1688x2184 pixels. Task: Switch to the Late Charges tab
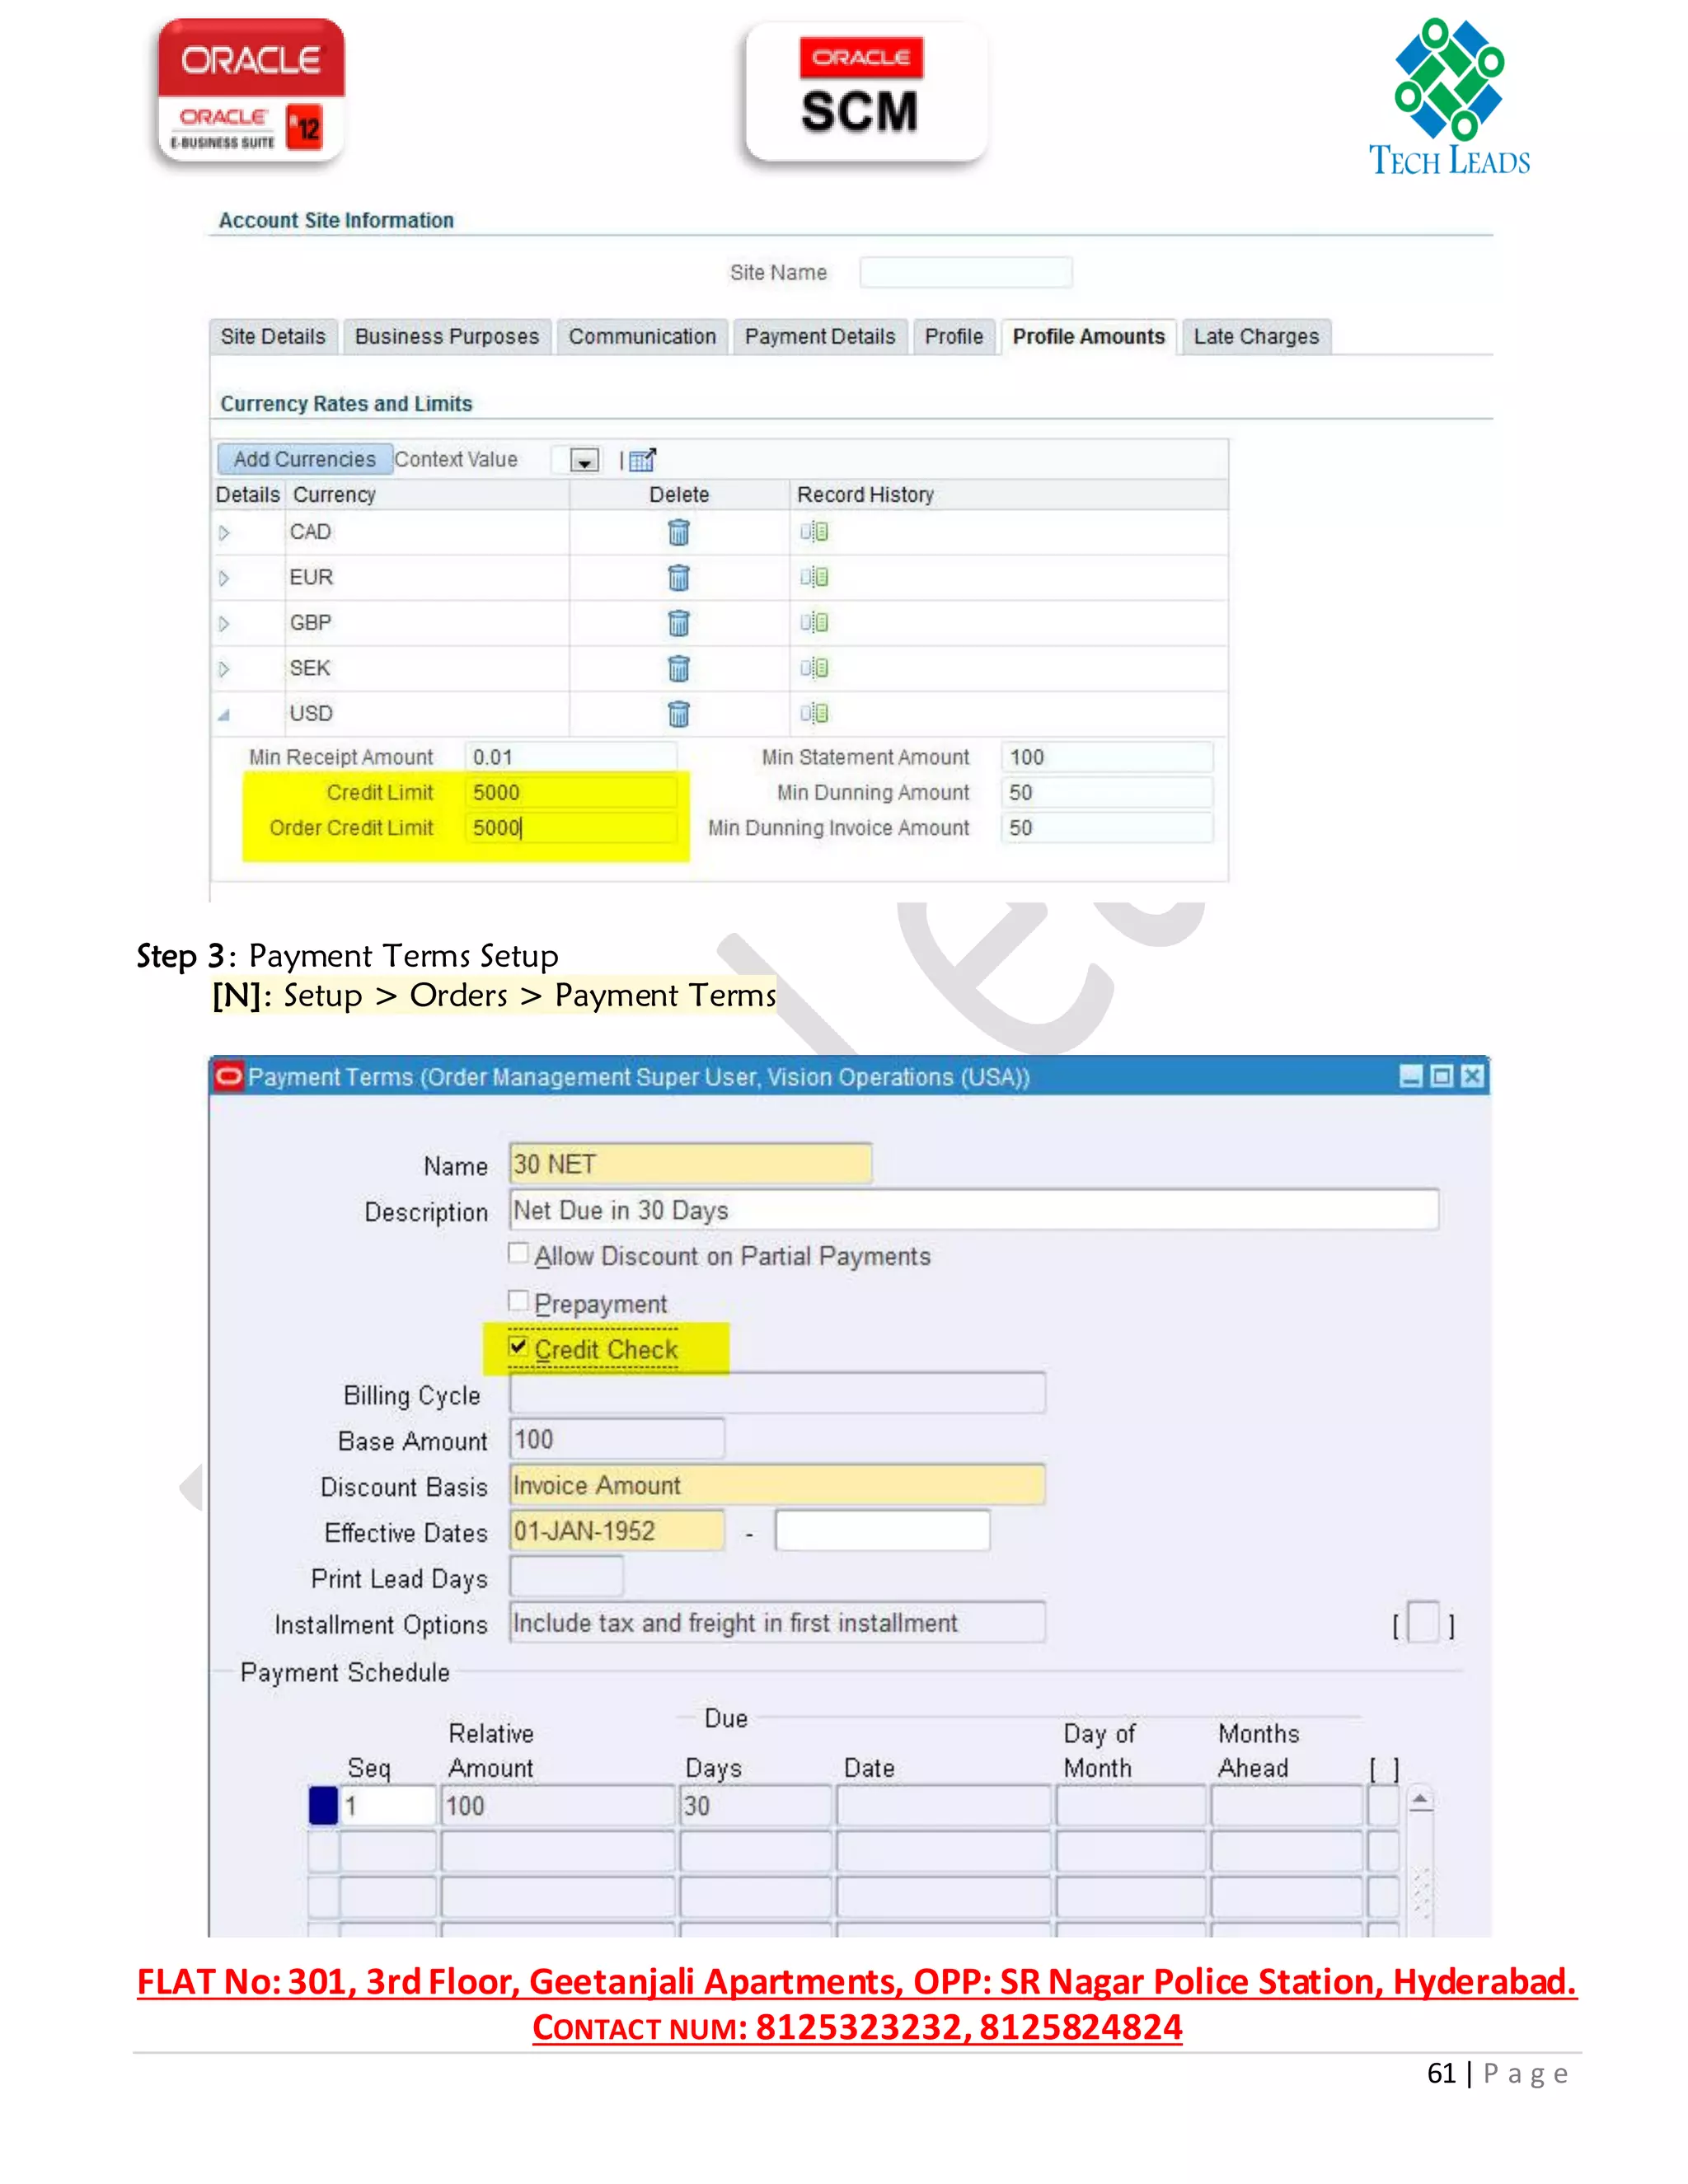(x=1255, y=337)
